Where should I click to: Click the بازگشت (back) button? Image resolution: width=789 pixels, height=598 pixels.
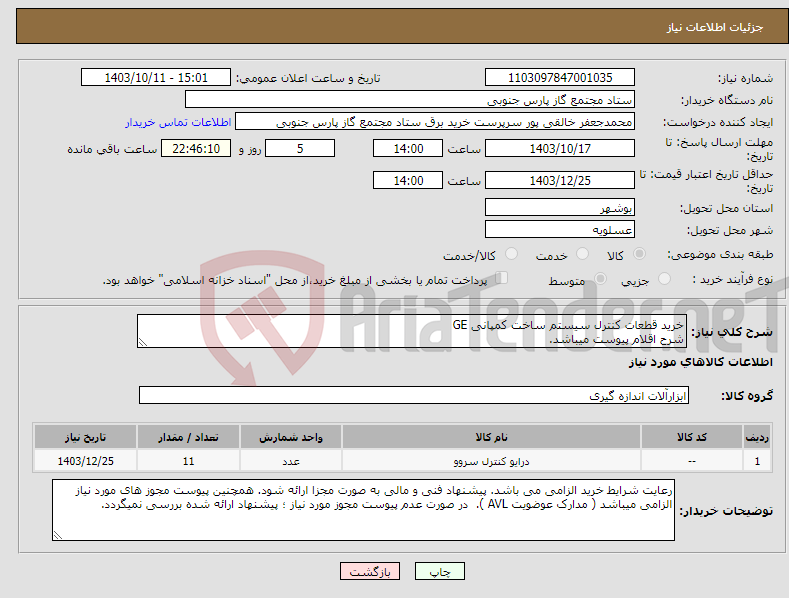[x=370, y=571]
